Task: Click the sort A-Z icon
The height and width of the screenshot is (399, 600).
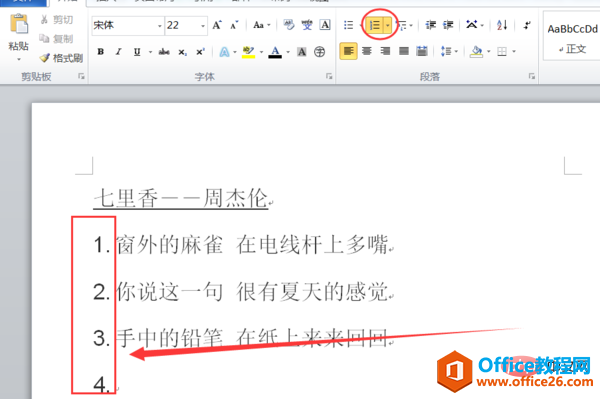Action: [502, 25]
